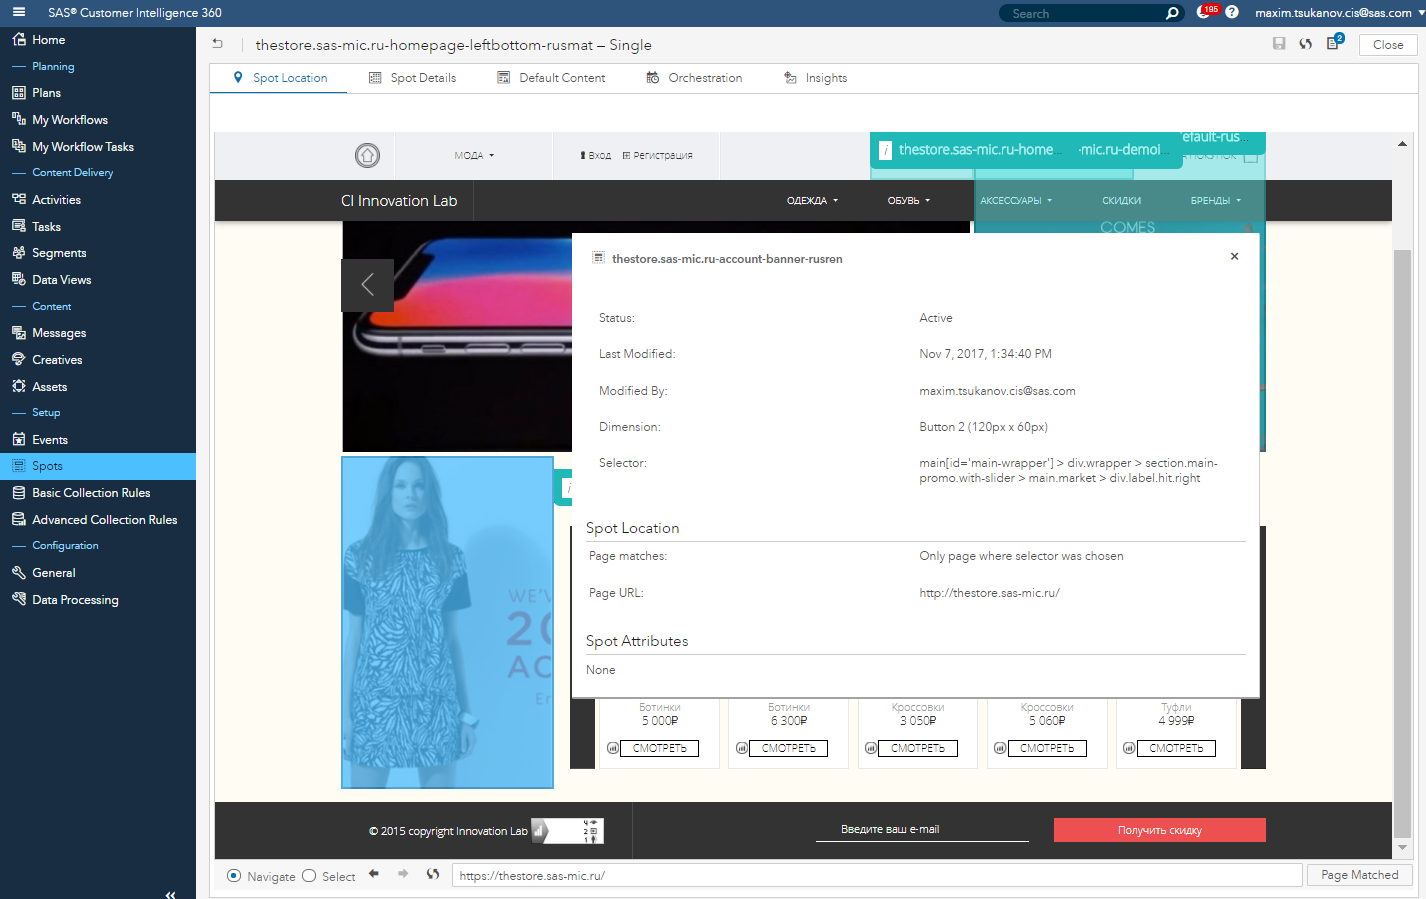Open Spots in the sidebar
Image resolution: width=1426 pixels, height=899 pixels.
pyautogui.click(x=98, y=466)
